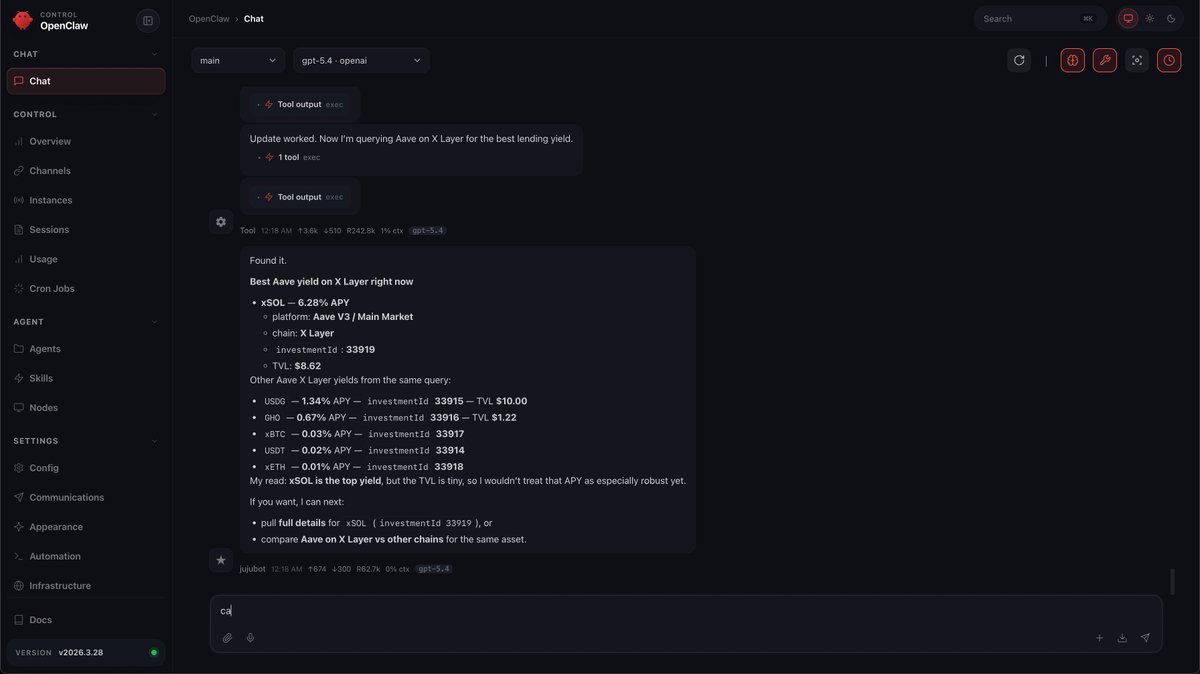Click the chat scrollbar thumb
The width and height of the screenshot is (1200, 674).
[1172, 581]
